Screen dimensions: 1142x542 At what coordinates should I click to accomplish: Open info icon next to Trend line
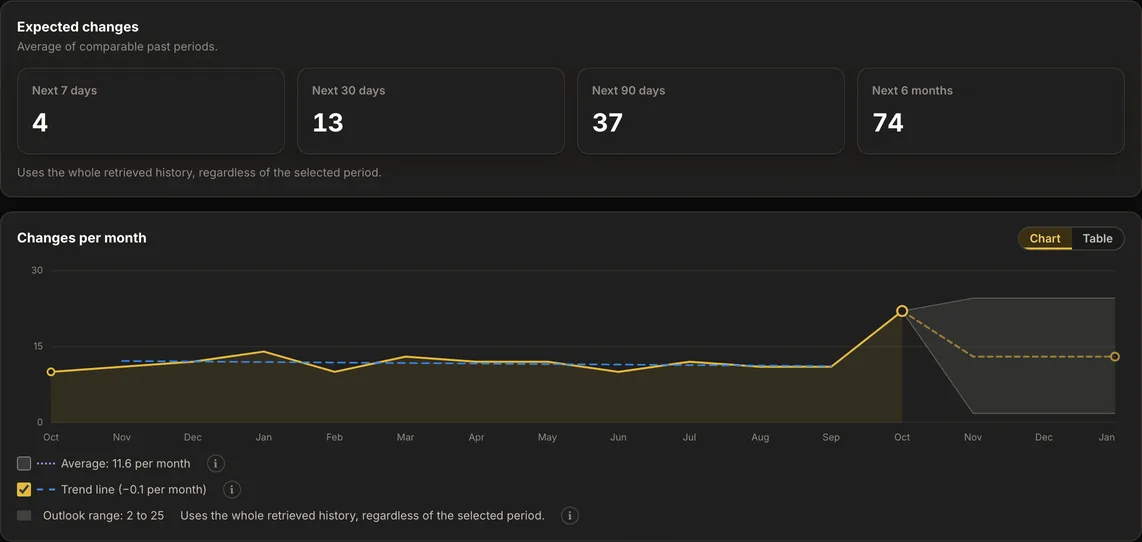coord(232,490)
